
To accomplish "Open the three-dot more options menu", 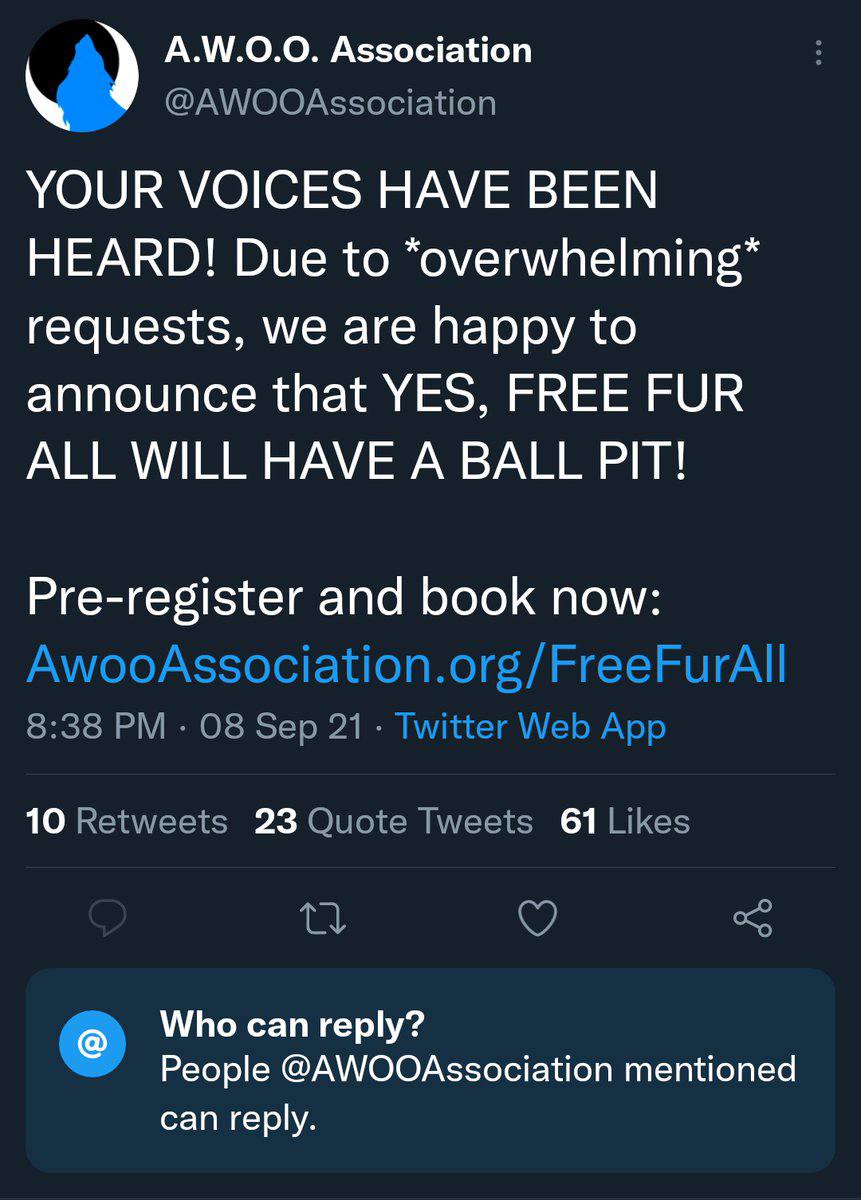I will click(818, 53).
